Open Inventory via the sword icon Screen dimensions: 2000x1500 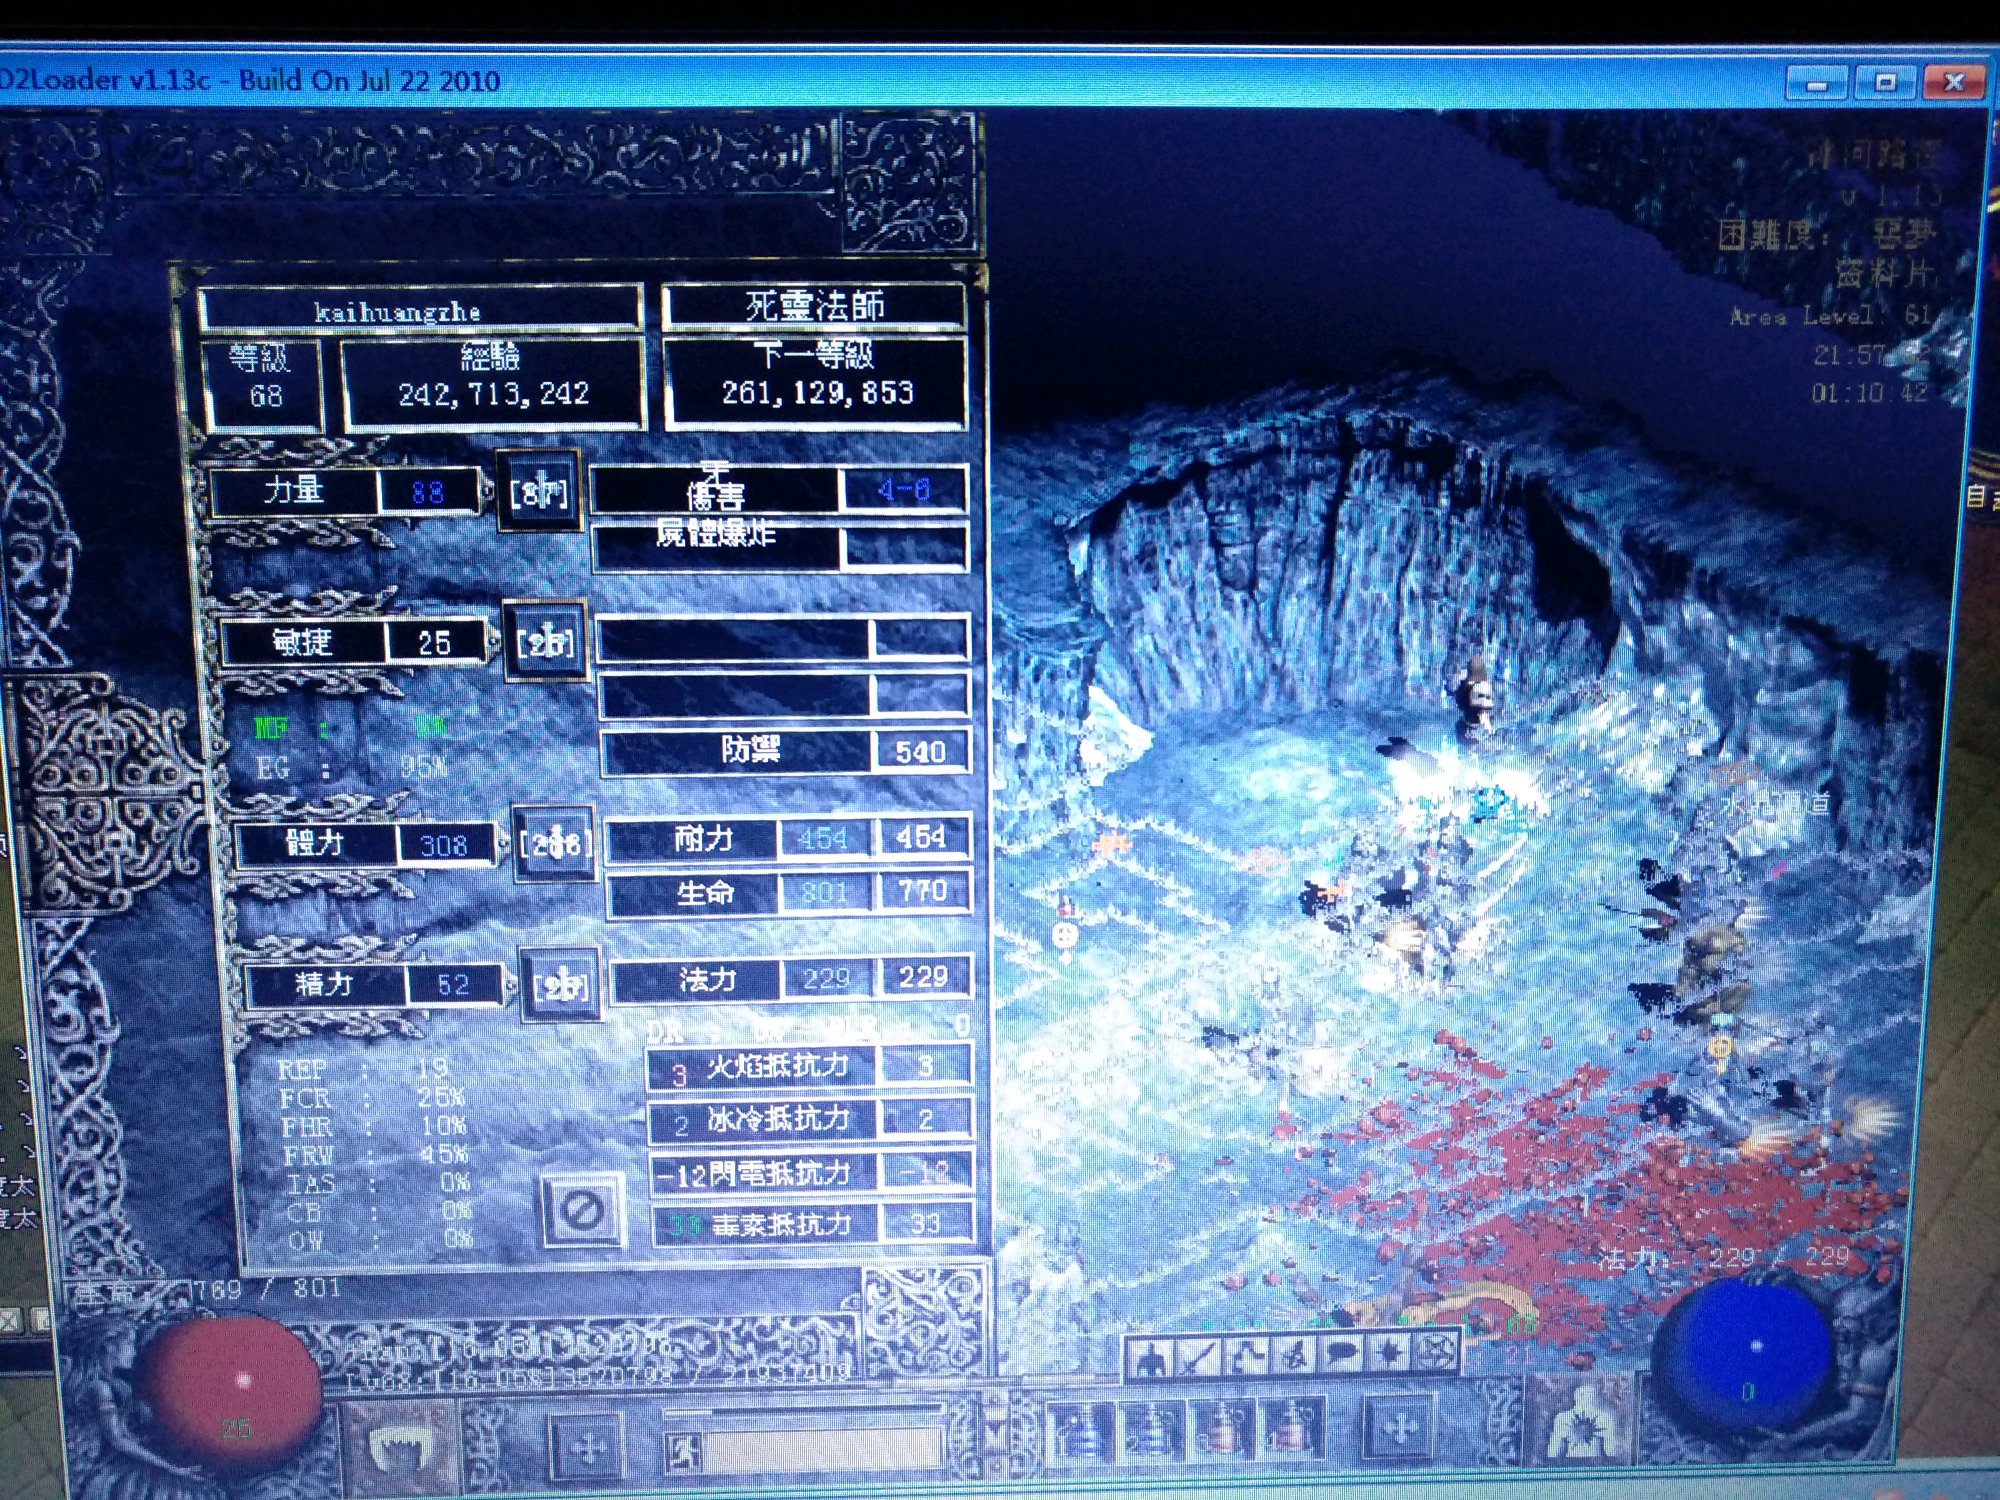[1199, 1357]
